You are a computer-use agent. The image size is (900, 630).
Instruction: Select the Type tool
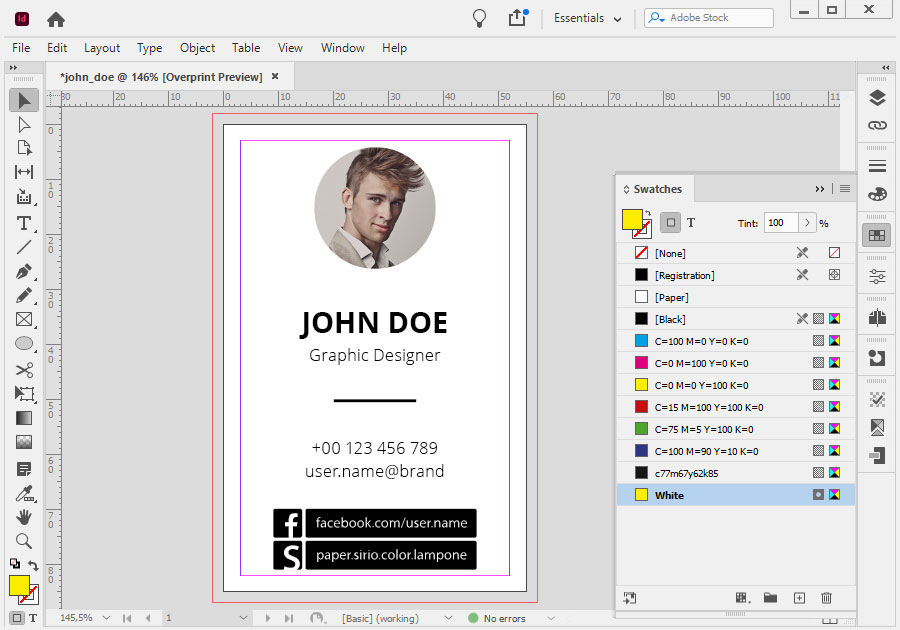pos(24,223)
